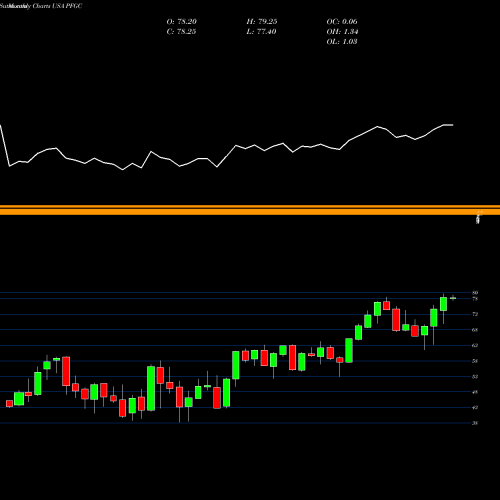Click the final point of the white line chart
Screen dimensions: 500x500
point(453,125)
